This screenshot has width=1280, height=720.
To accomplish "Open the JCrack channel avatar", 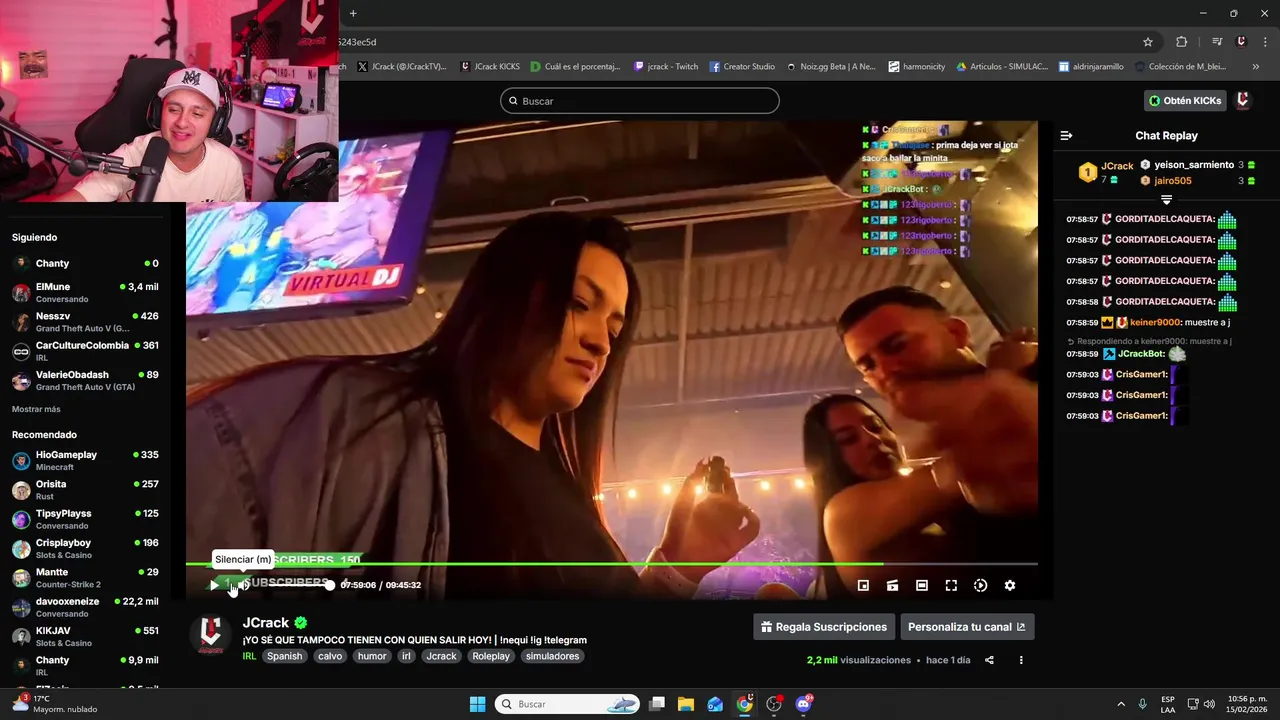I will point(210,633).
